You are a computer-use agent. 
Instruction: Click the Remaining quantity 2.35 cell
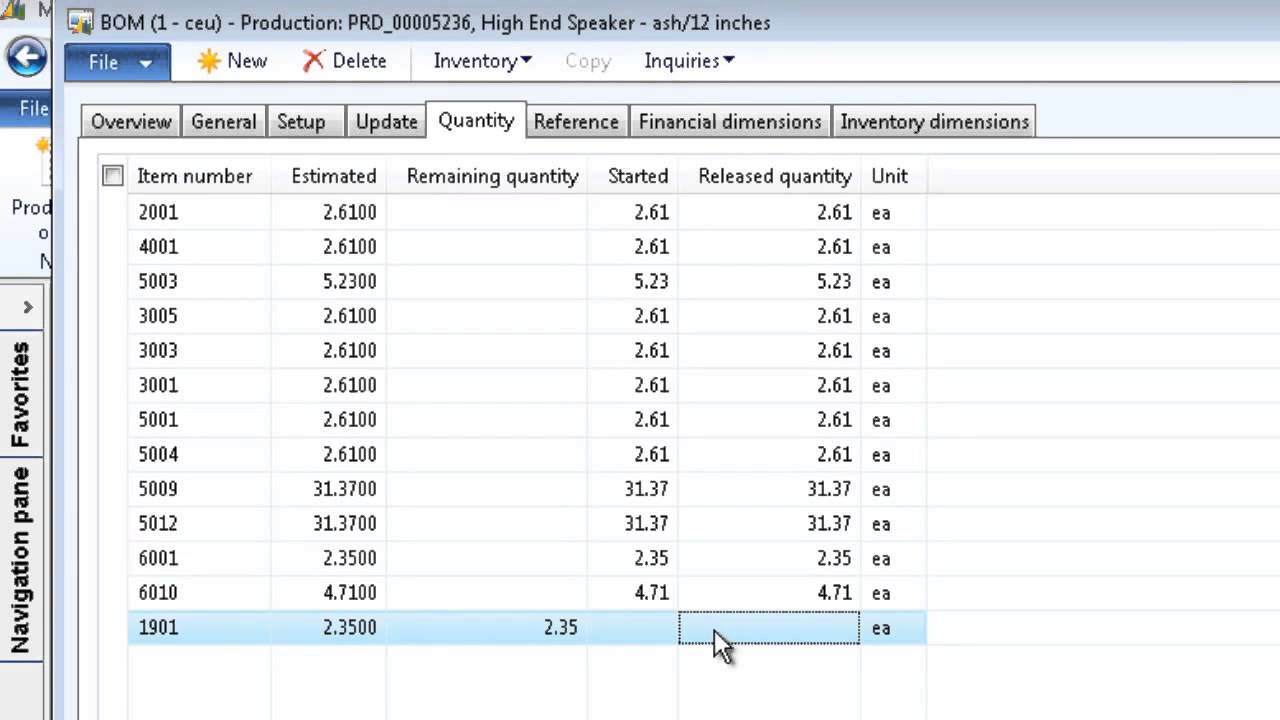pyautogui.click(x=487, y=628)
